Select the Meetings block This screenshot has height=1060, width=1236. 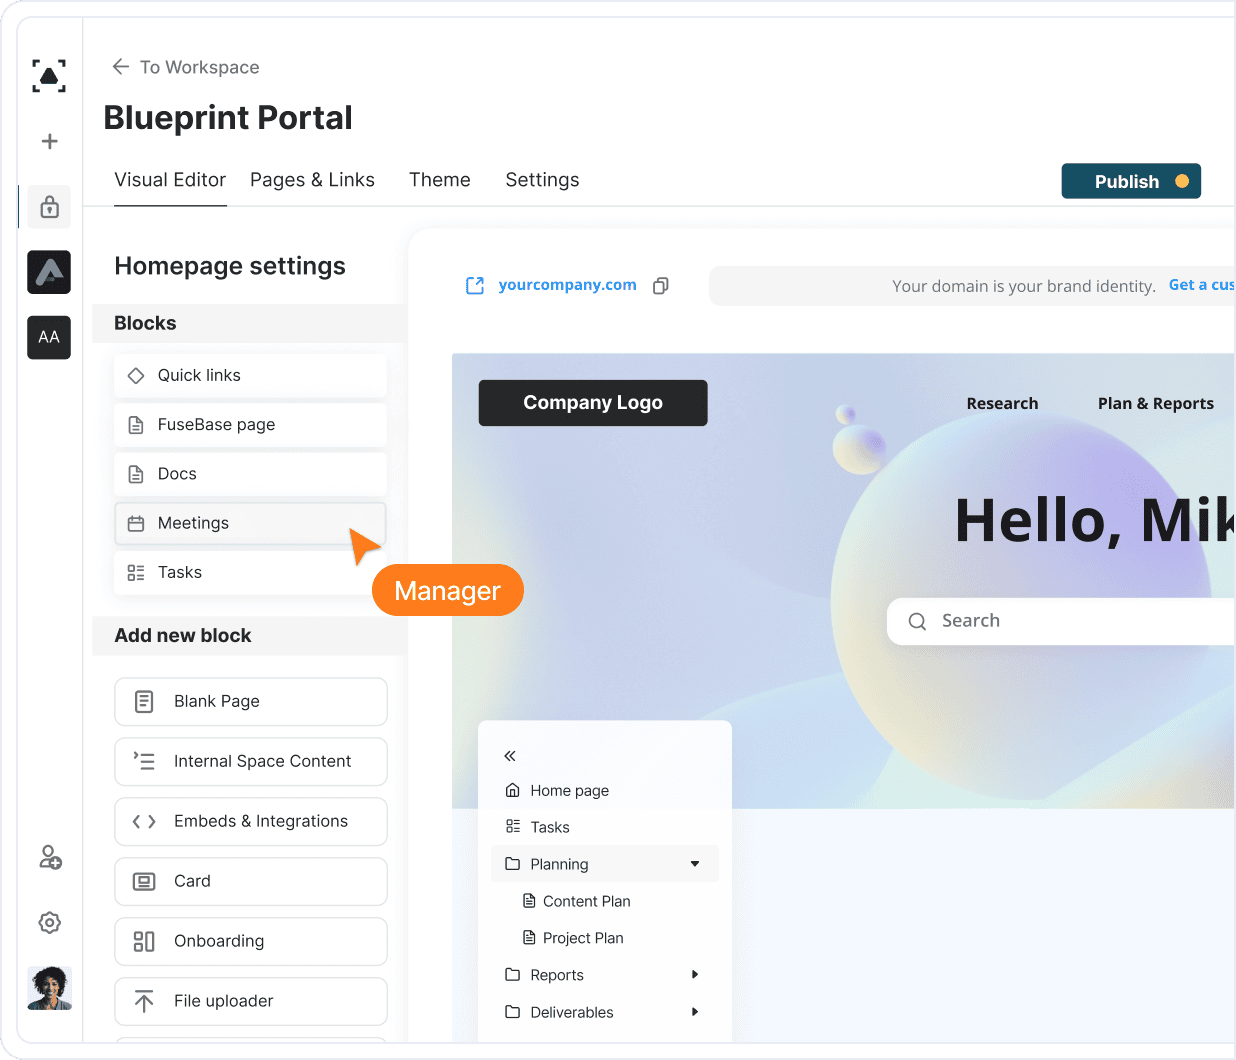coord(250,523)
